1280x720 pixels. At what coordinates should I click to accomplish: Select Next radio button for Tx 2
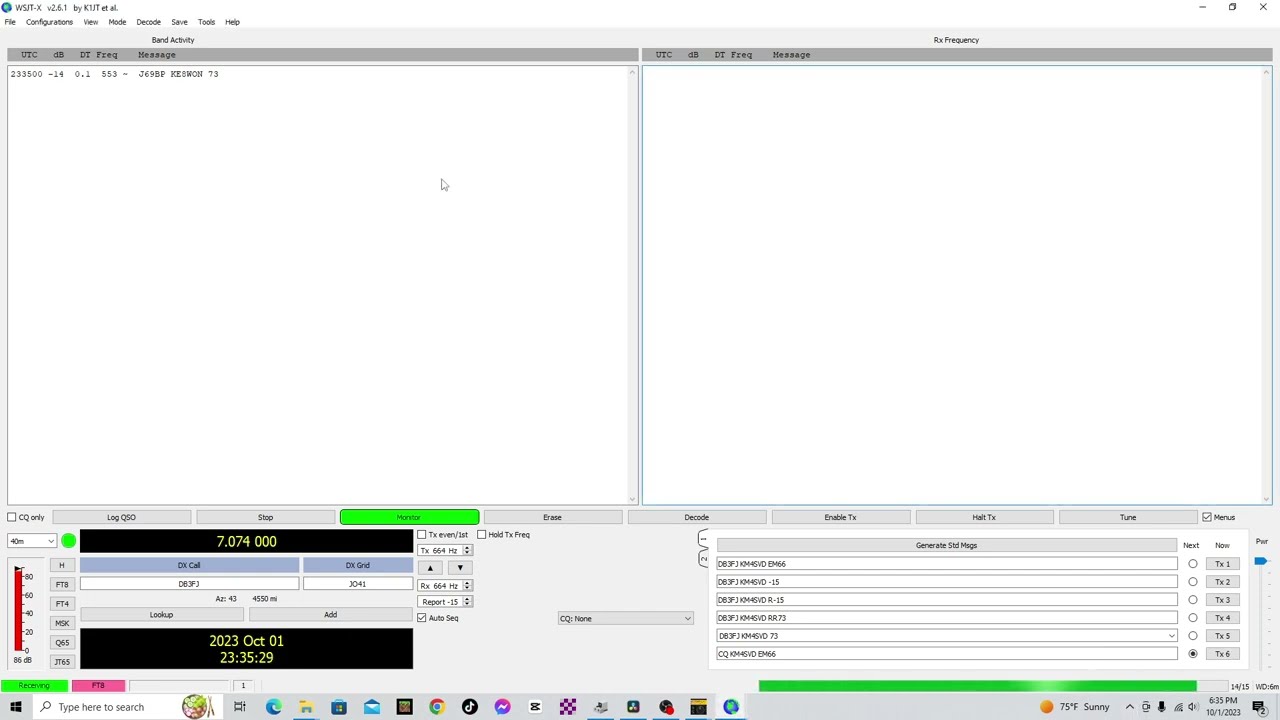[x=1193, y=582]
